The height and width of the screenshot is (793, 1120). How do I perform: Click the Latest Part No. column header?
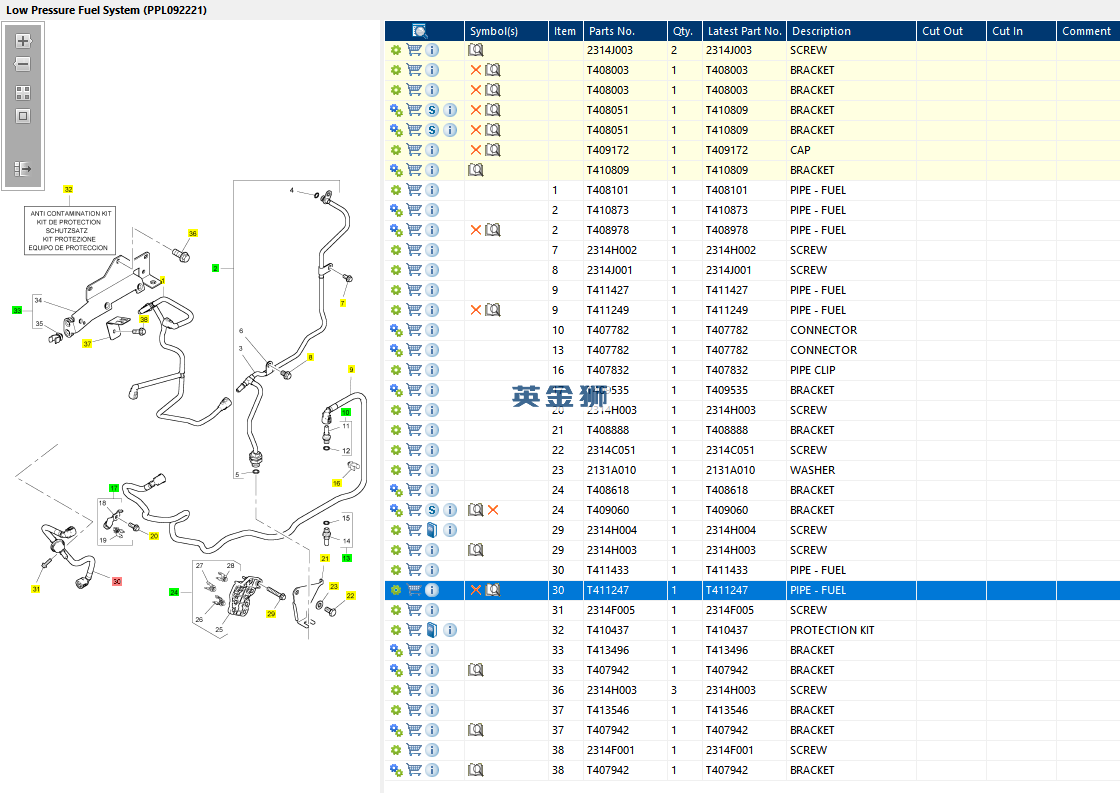pyautogui.click(x=743, y=31)
